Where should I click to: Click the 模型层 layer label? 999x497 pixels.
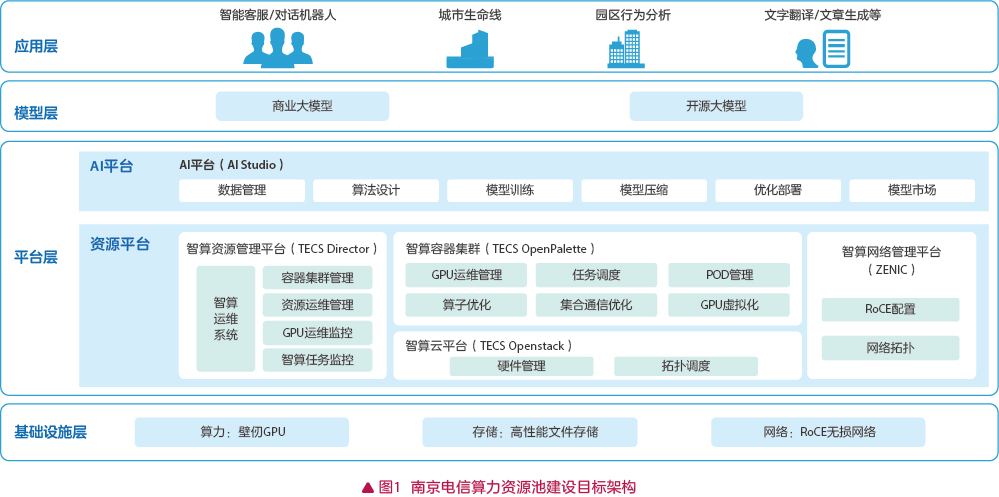pyautogui.click(x=36, y=113)
